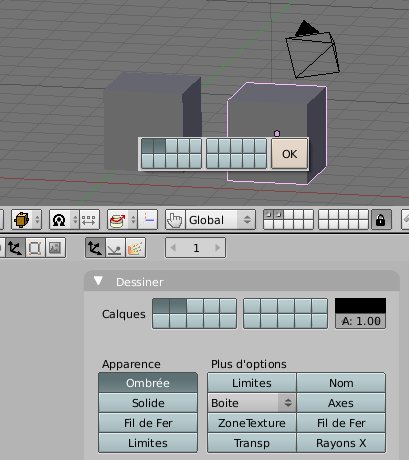Switch to Particle buttons sub-context
Image resolution: width=409 pixels, height=460 pixels.
click(136, 248)
